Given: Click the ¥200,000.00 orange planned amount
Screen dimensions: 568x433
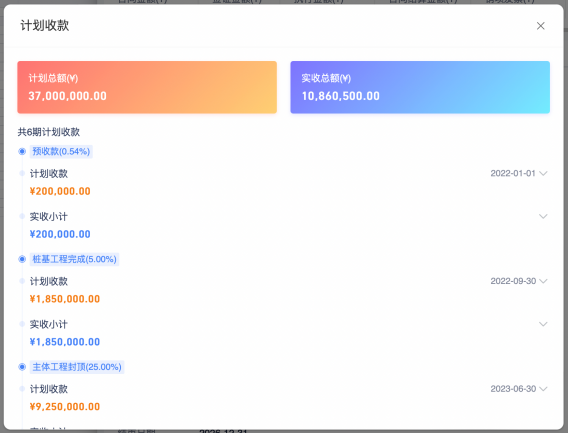Looking at the screenshot, I should [x=60, y=191].
